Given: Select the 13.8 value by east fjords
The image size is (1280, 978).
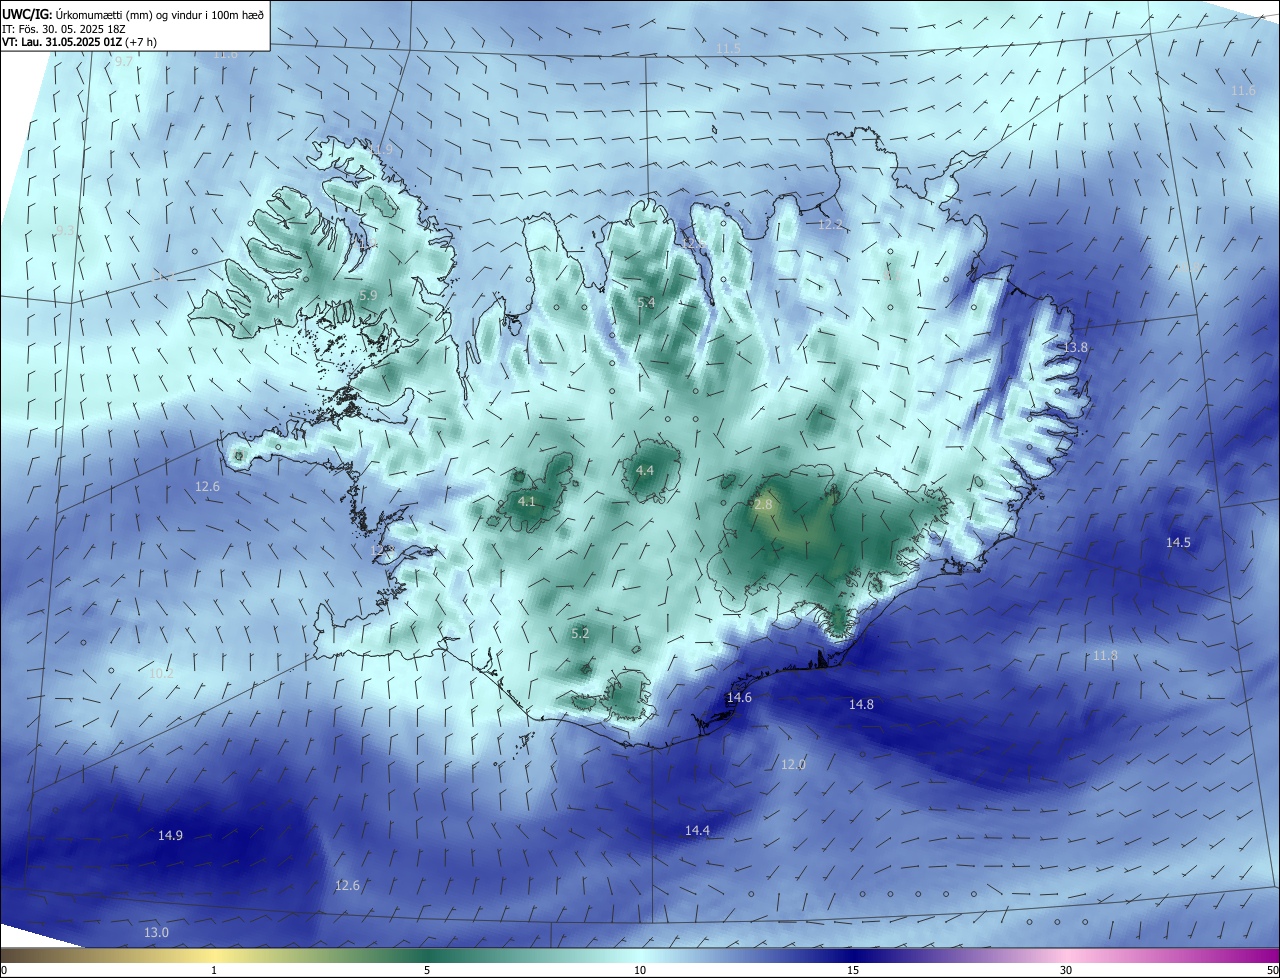Looking at the screenshot, I should 1075,347.
